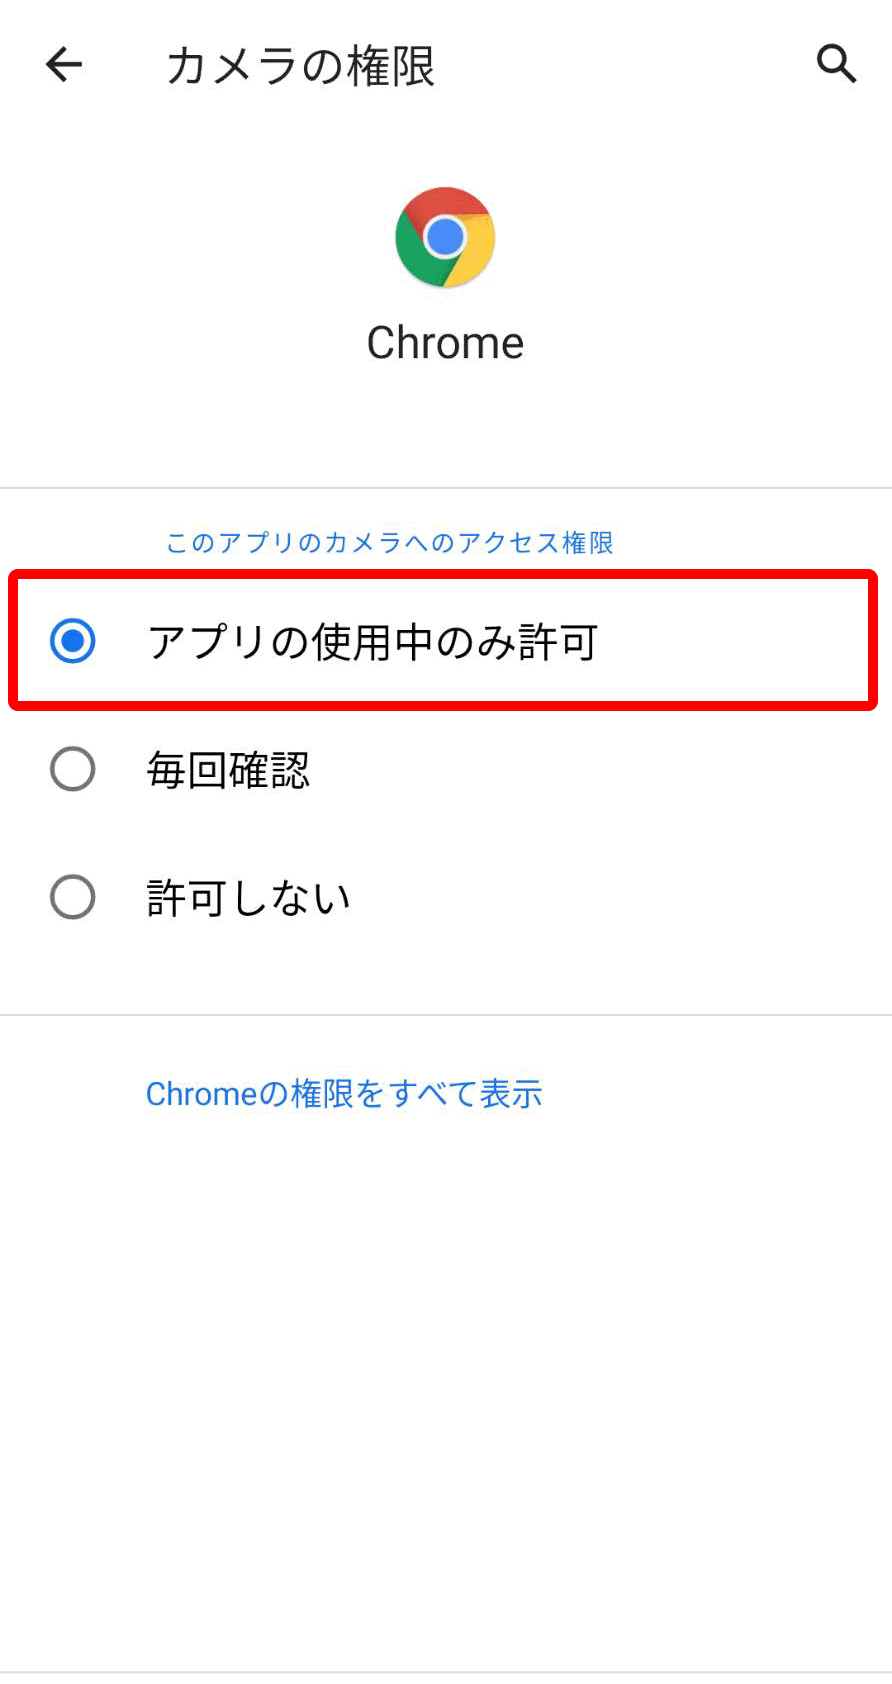Tap the Chrome app name text
The width and height of the screenshot is (892, 1684).
coord(445,343)
